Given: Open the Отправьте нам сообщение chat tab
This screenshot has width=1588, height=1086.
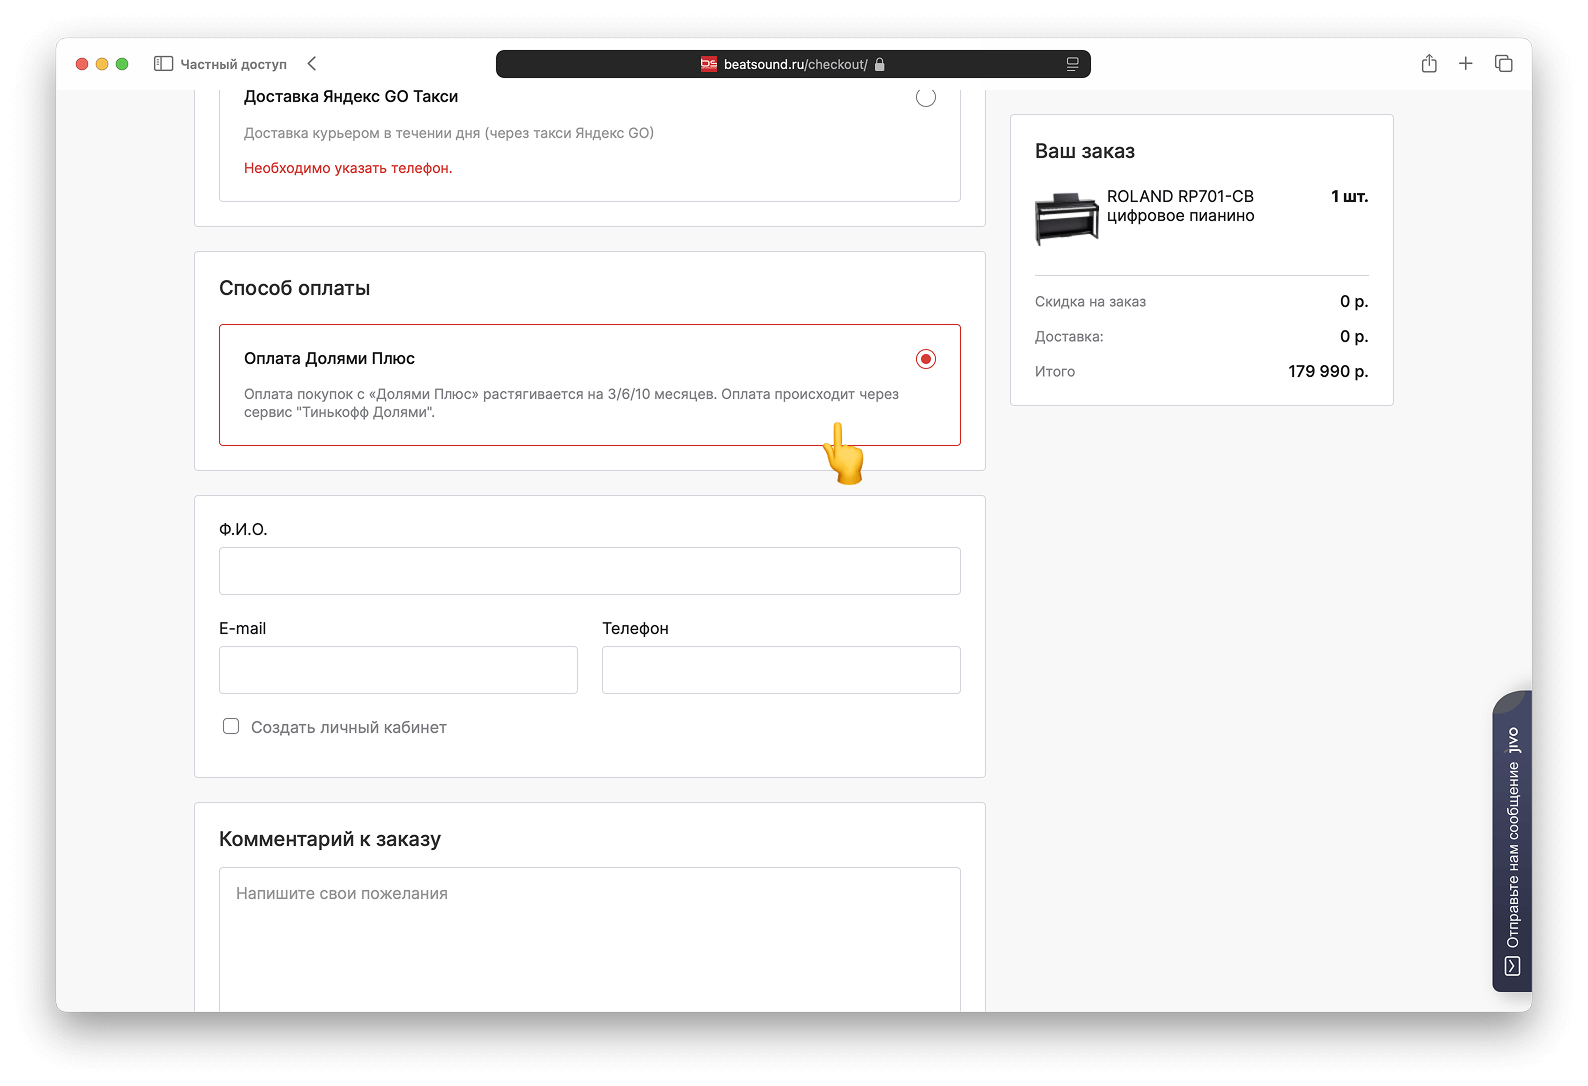Looking at the screenshot, I should point(1512,840).
